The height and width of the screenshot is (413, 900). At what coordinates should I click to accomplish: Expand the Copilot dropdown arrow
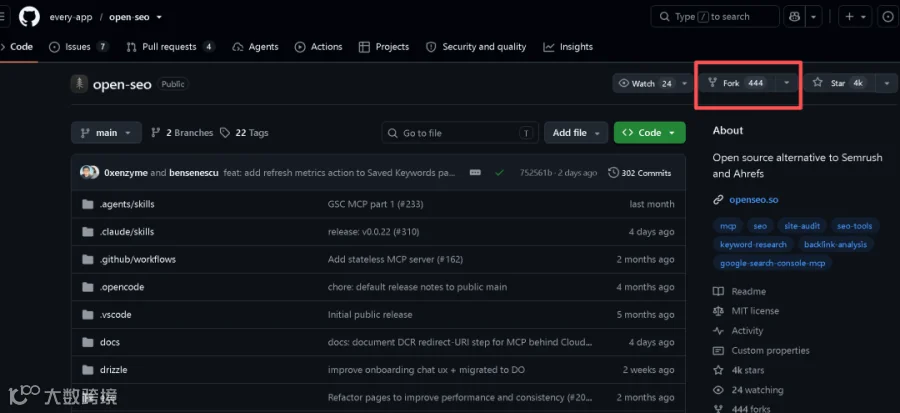point(813,17)
